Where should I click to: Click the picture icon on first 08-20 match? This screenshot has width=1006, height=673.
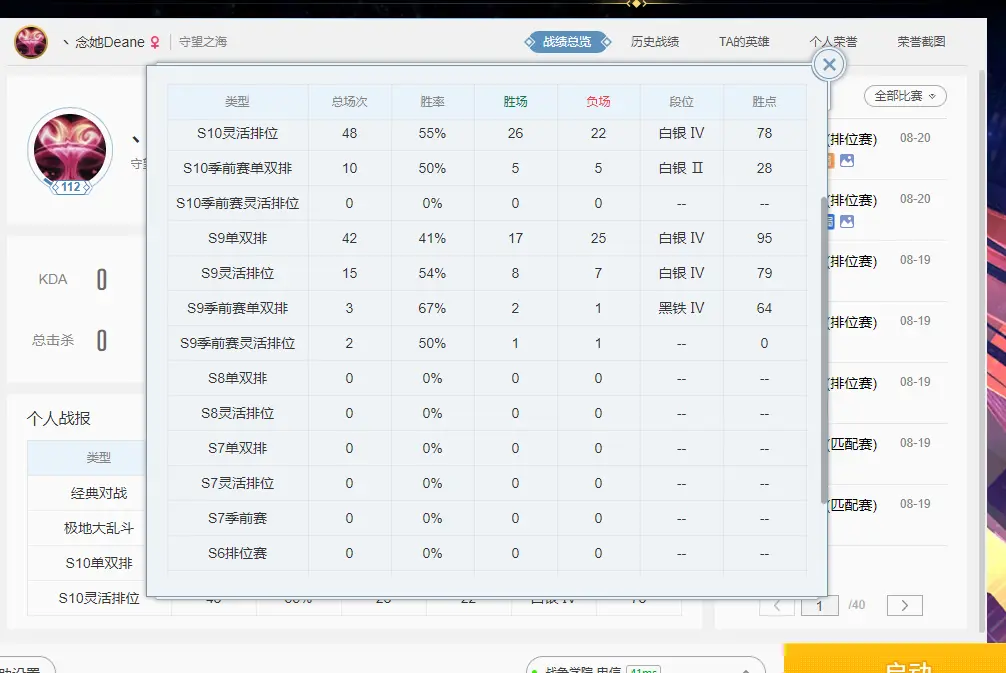coord(846,161)
